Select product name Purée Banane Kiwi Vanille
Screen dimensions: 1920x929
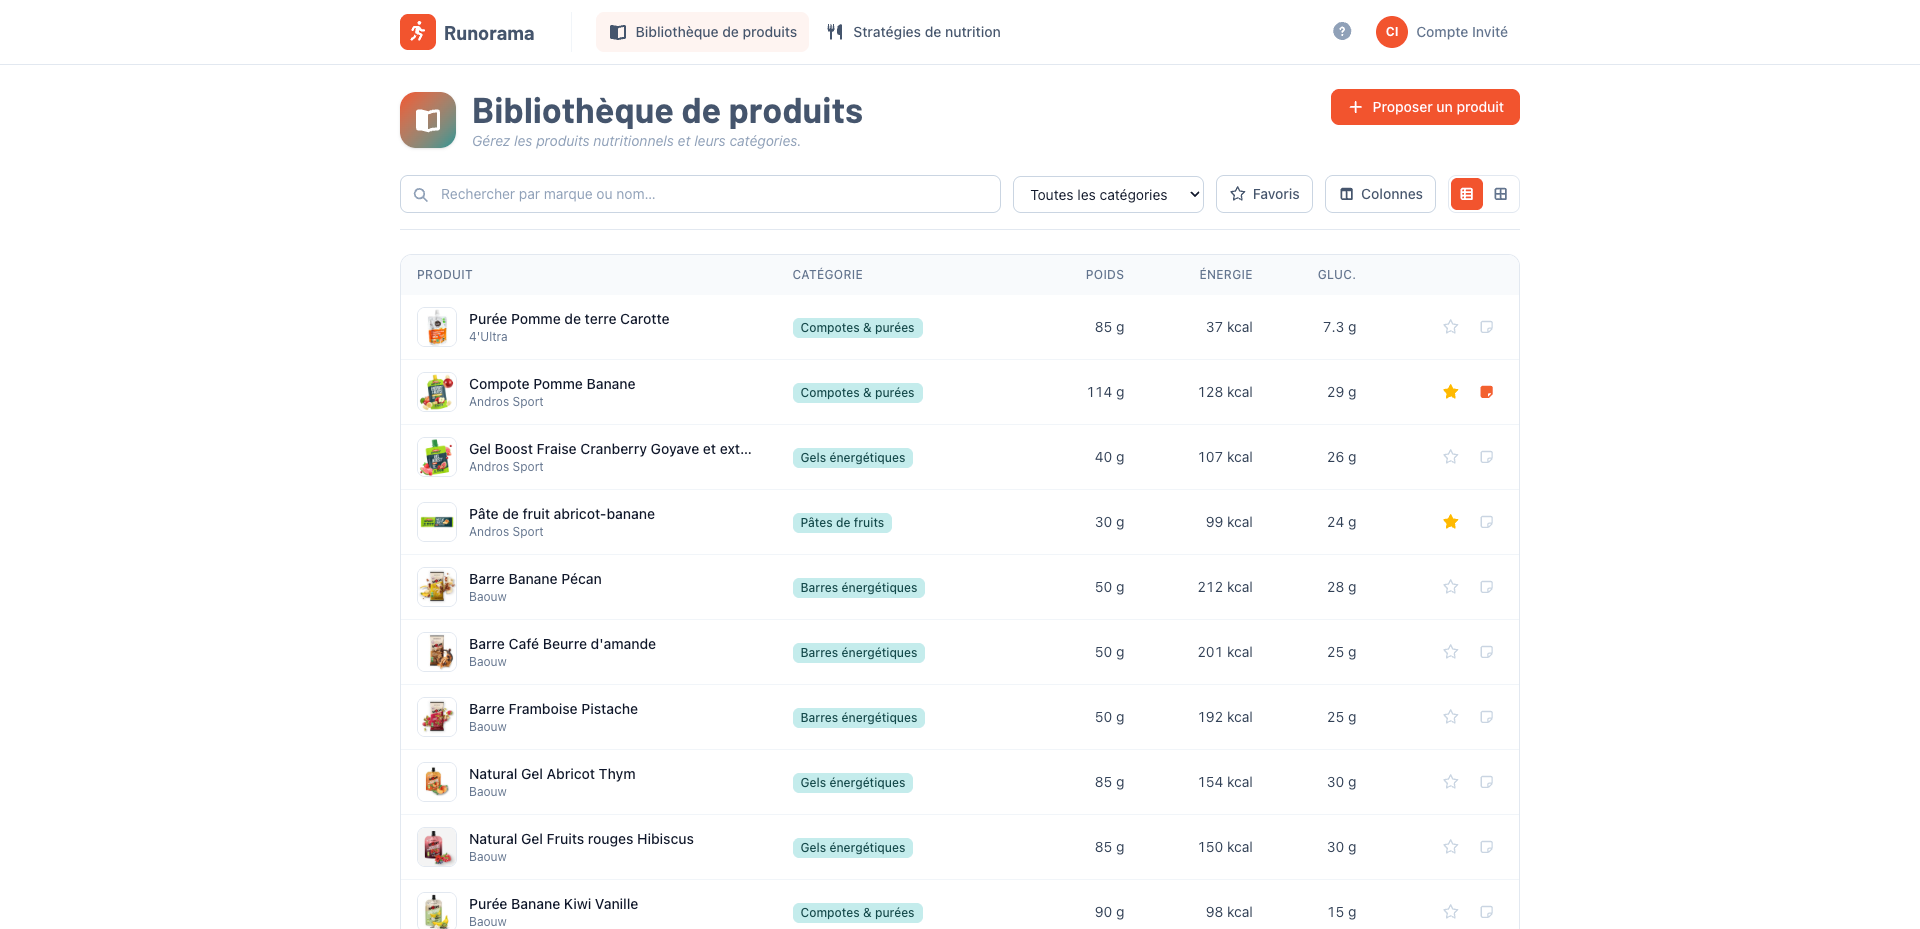[x=553, y=904]
